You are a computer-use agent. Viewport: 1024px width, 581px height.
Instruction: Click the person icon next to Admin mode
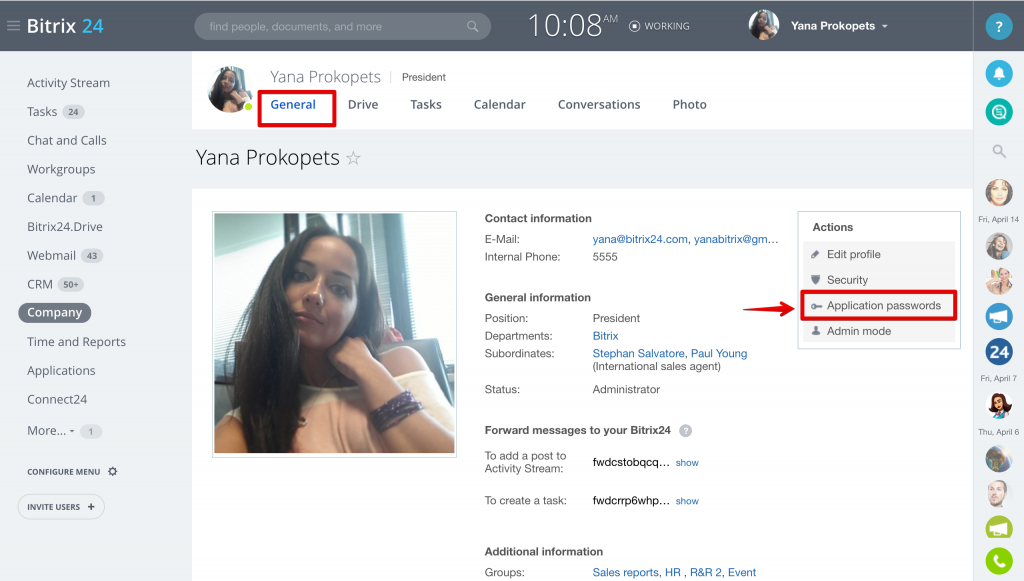pos(815,331)
